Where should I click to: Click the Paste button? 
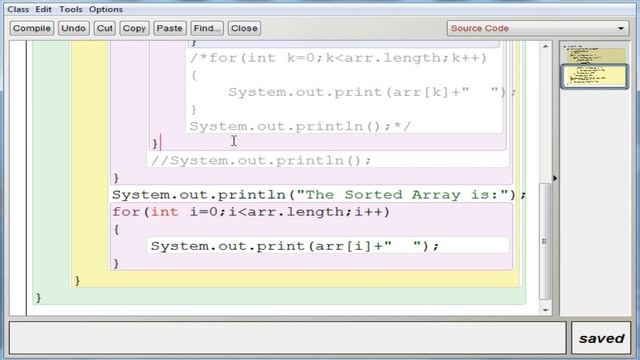(169, 28)
